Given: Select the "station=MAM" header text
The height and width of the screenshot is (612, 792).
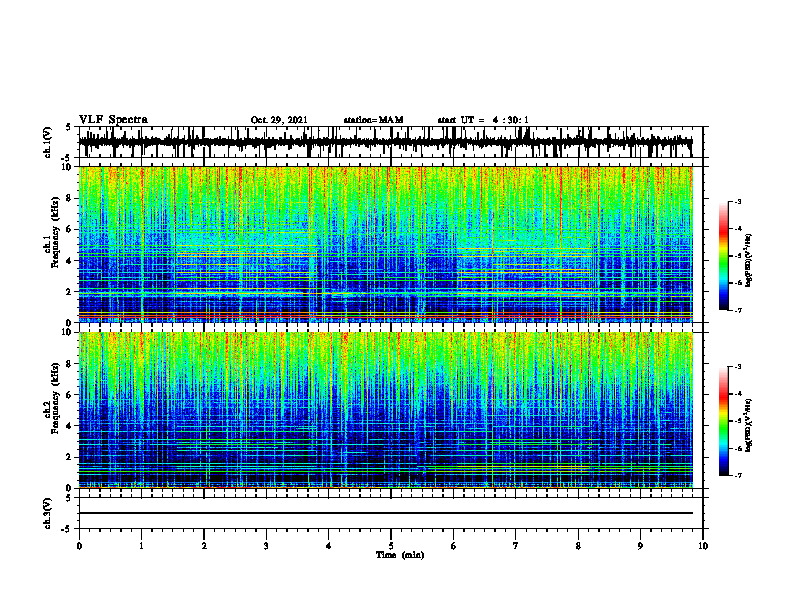Looking at the screenshot, I should [374, 120].
